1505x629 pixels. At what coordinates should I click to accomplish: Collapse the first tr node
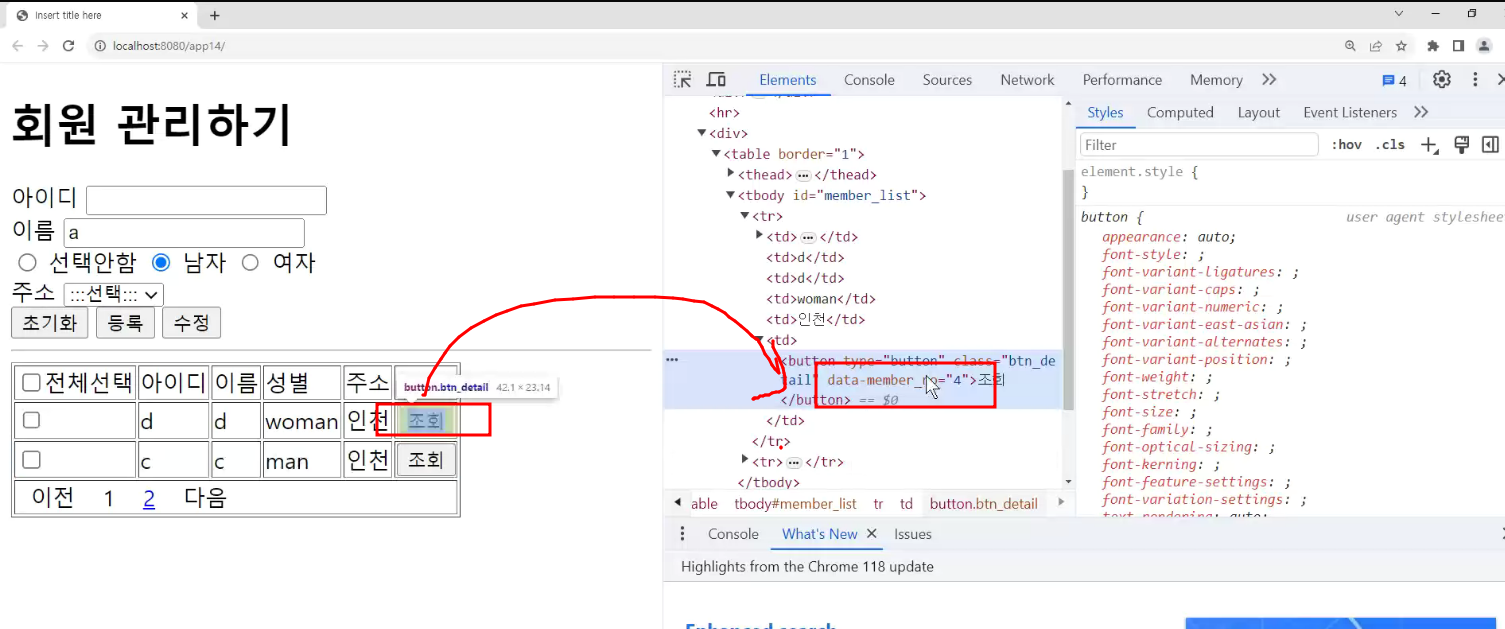(x=745, y=216)
